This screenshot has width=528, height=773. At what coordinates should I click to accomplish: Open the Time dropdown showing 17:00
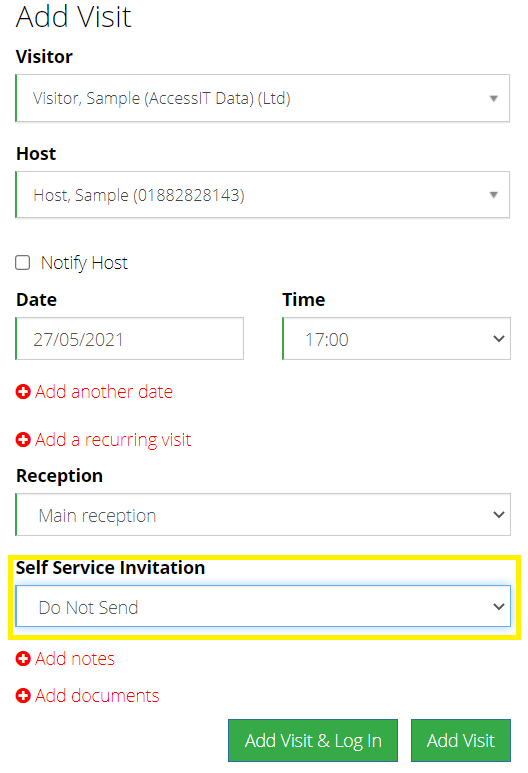coord(396,339)
